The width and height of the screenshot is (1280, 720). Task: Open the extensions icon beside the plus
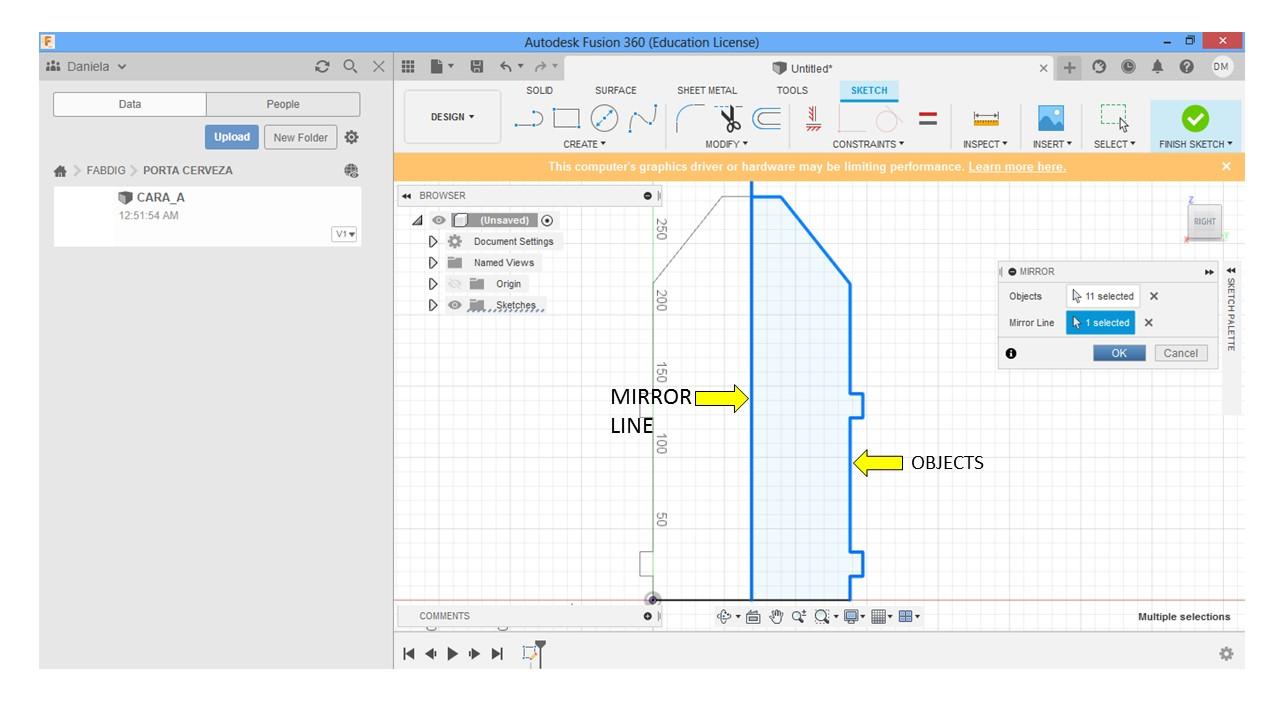1099,67
